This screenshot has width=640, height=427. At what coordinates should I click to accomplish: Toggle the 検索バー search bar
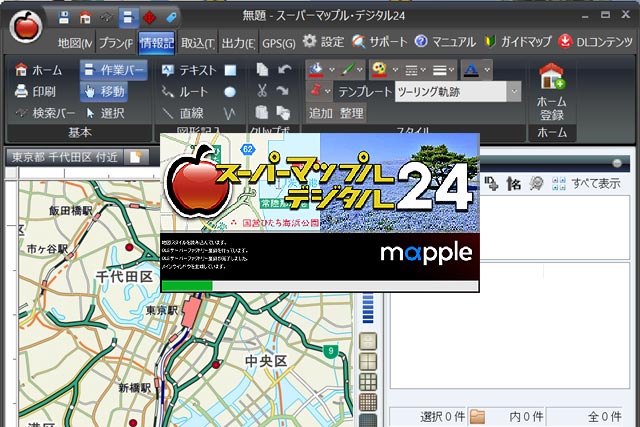(x=45, y=113)
